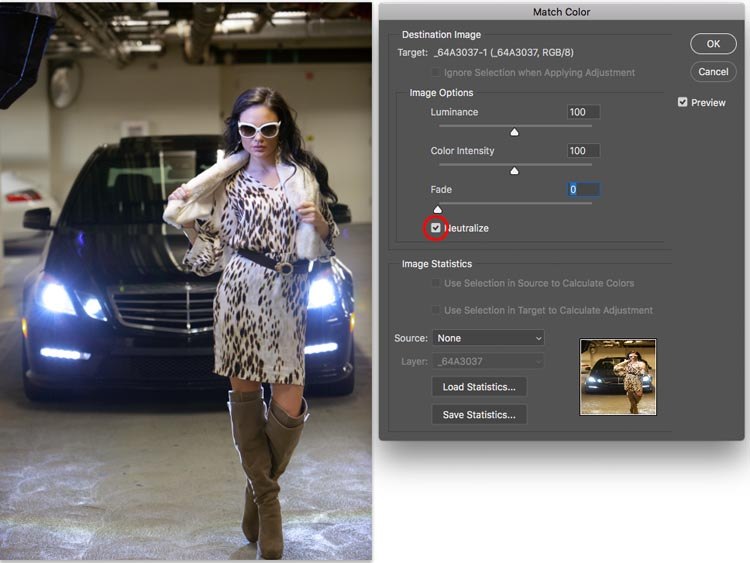Toggle the Preview checkbox
750x563 pixels.
tap(683, 102)
